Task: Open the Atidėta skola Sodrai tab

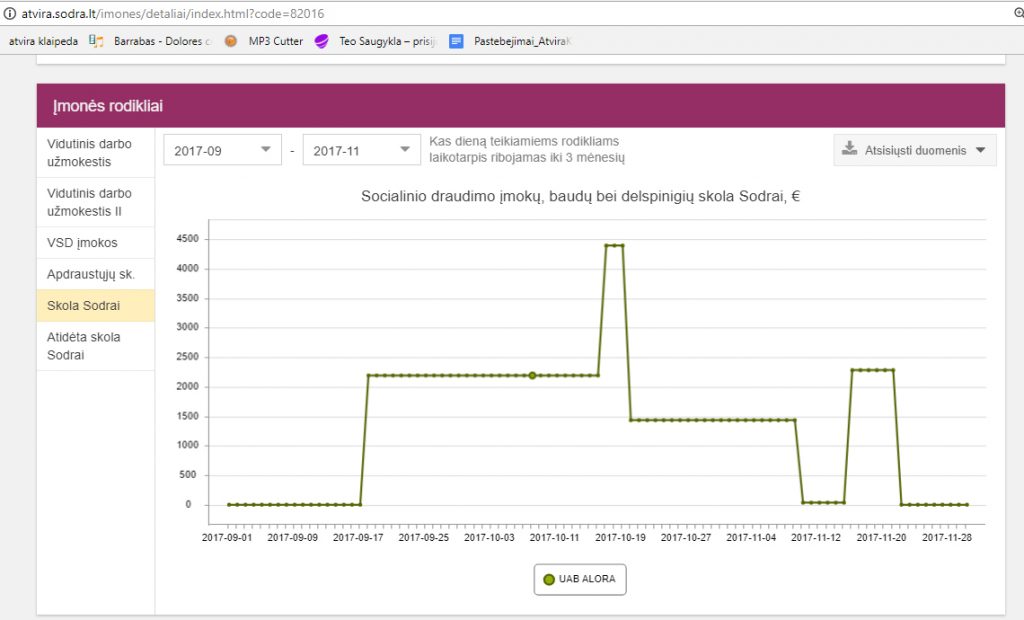Action: 84,346
